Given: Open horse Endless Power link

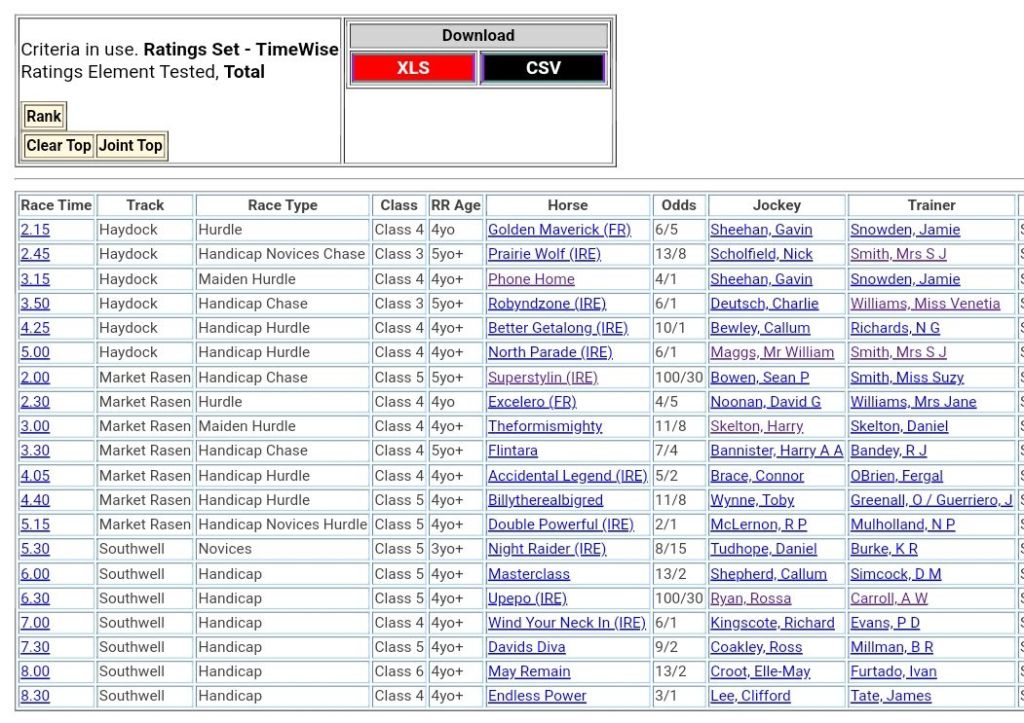Looking at the screenshot, I should click(537, 696).
